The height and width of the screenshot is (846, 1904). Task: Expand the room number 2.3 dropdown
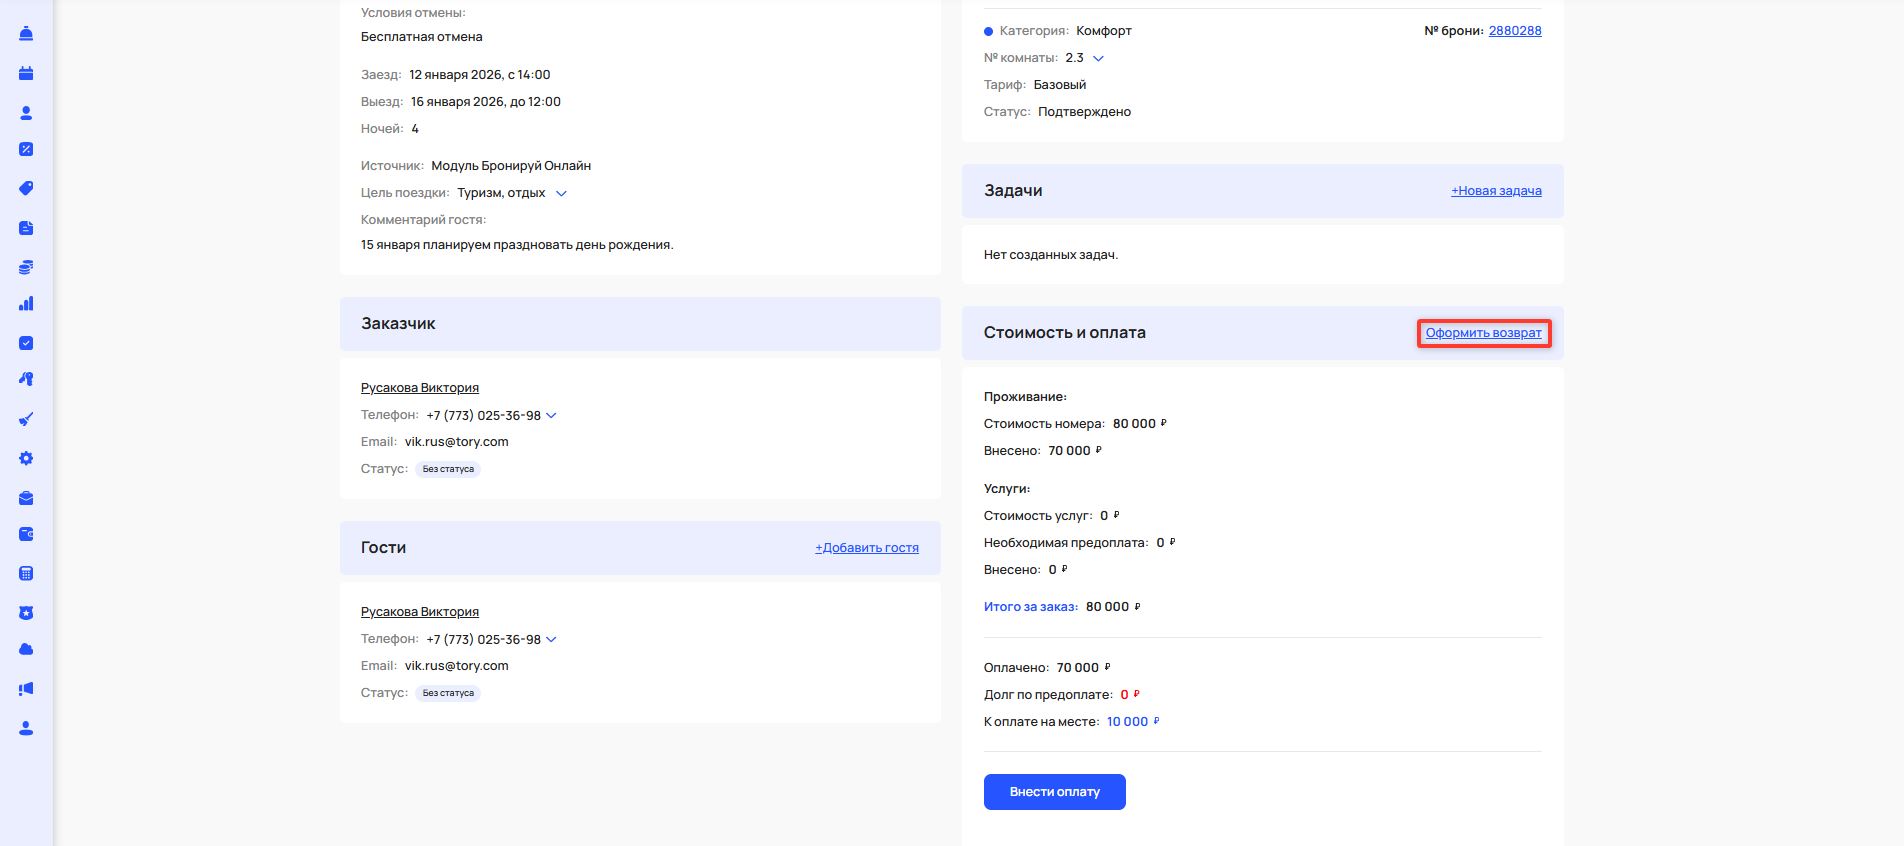point(1098,58)
